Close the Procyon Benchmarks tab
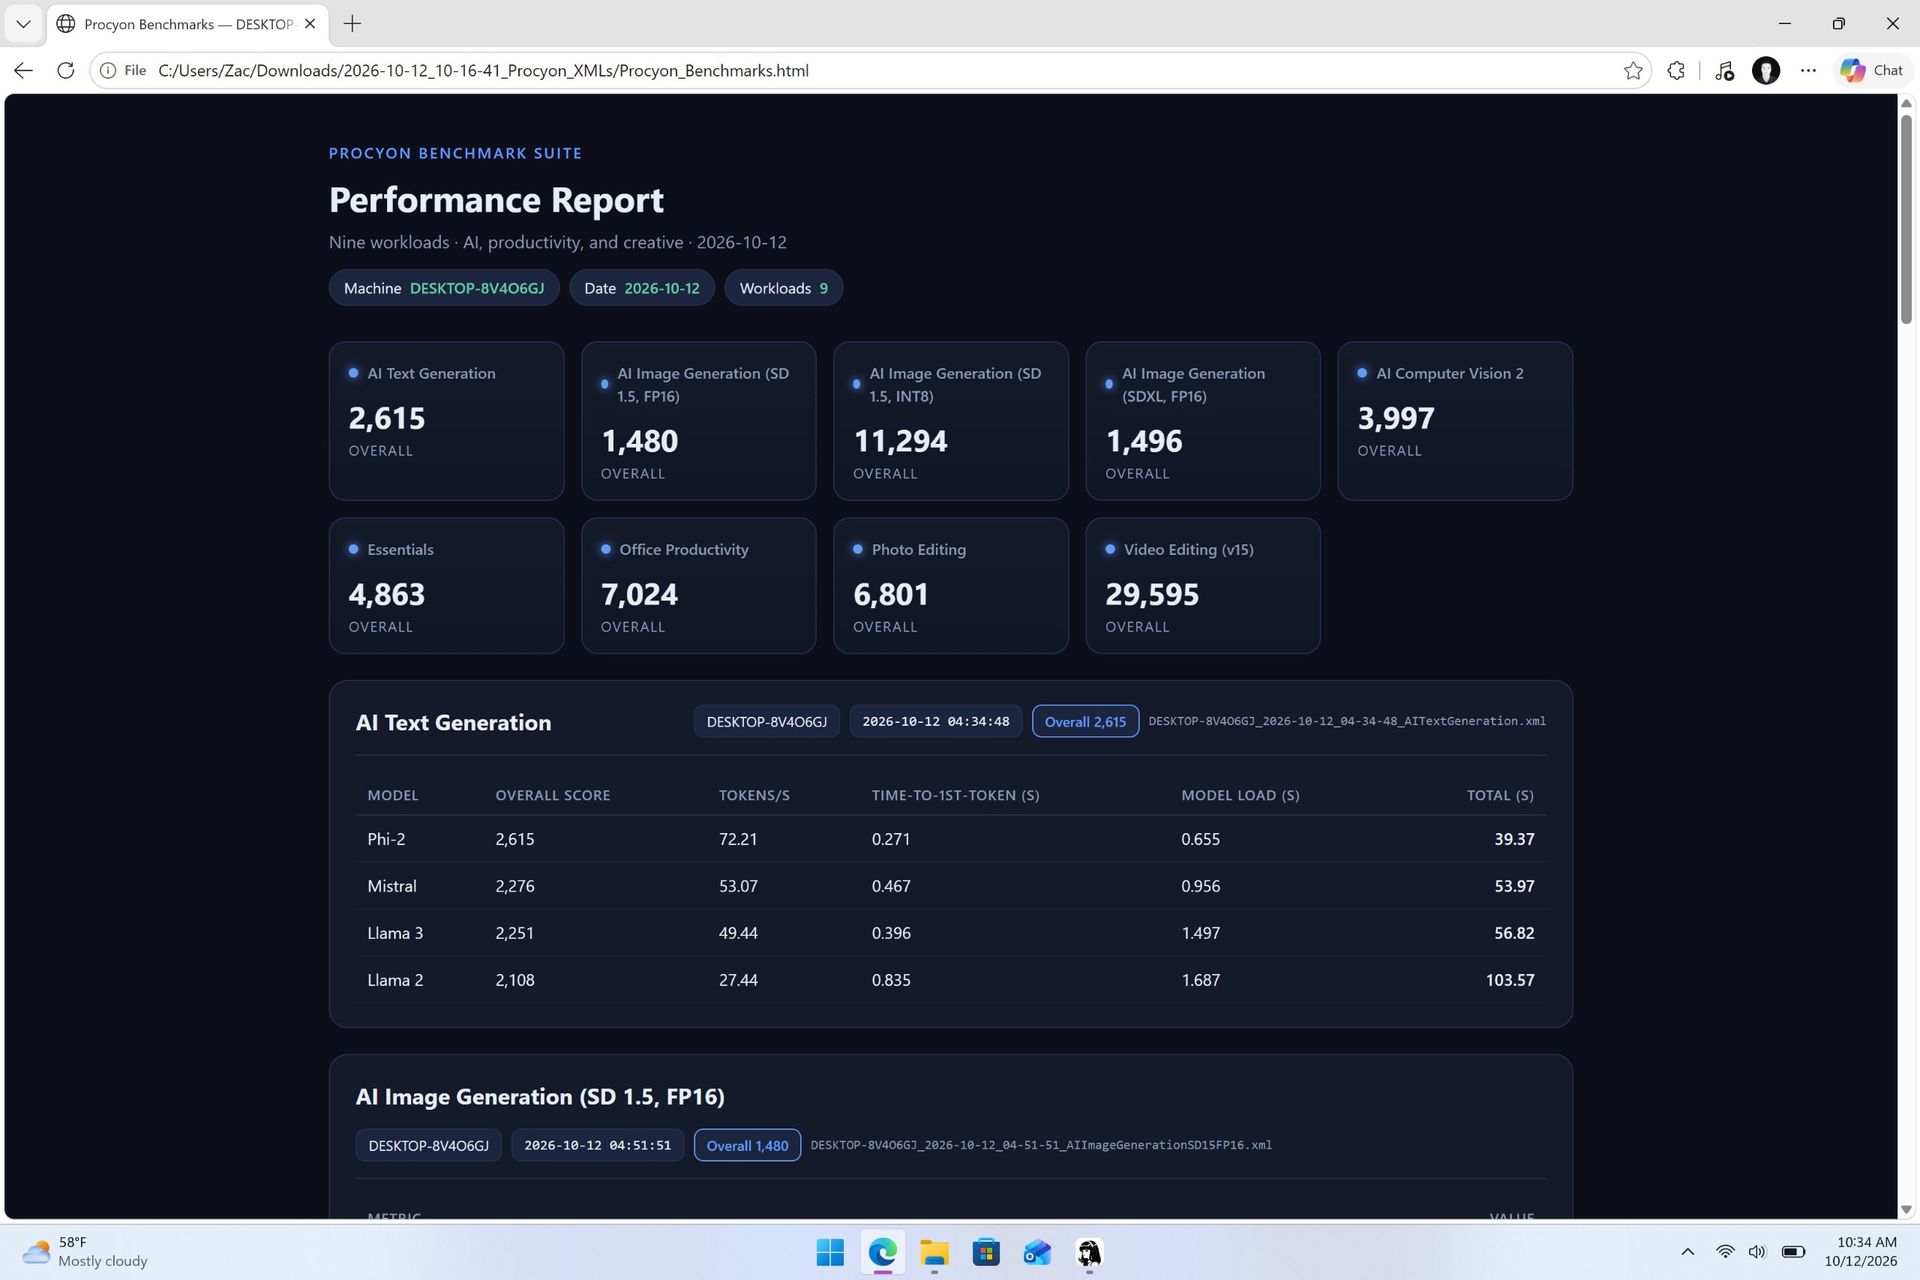Image resolution: width=1920 pixels, height=1280 pixels. [x=310, y=24]
